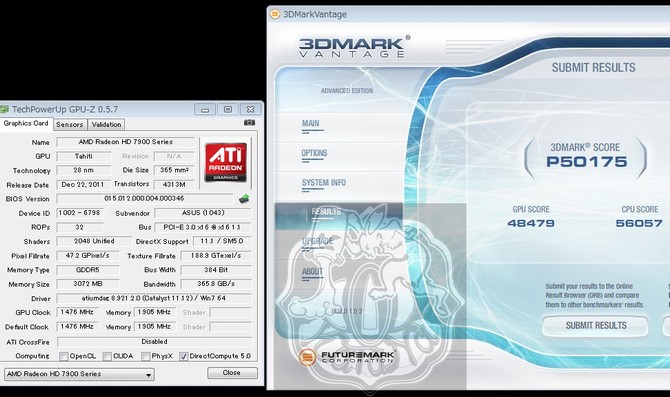Click the BIOS Version field
This screenshot has height=397, width=670.
144,199
